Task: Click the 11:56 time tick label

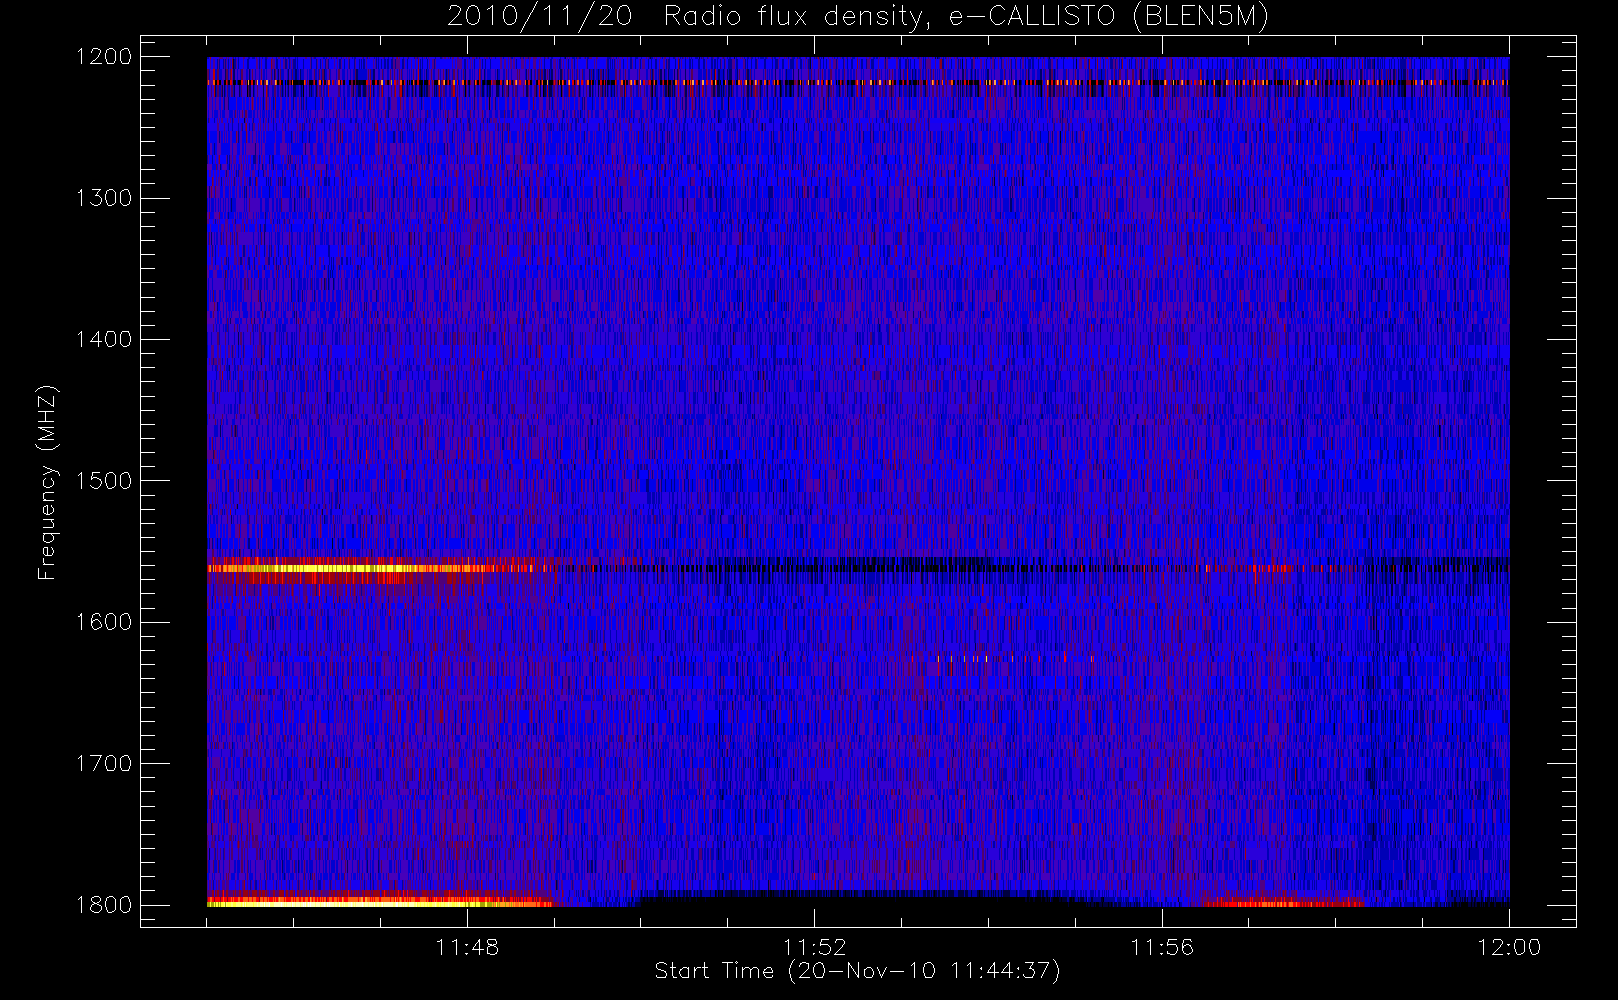Action: (x=1162, y=947)
